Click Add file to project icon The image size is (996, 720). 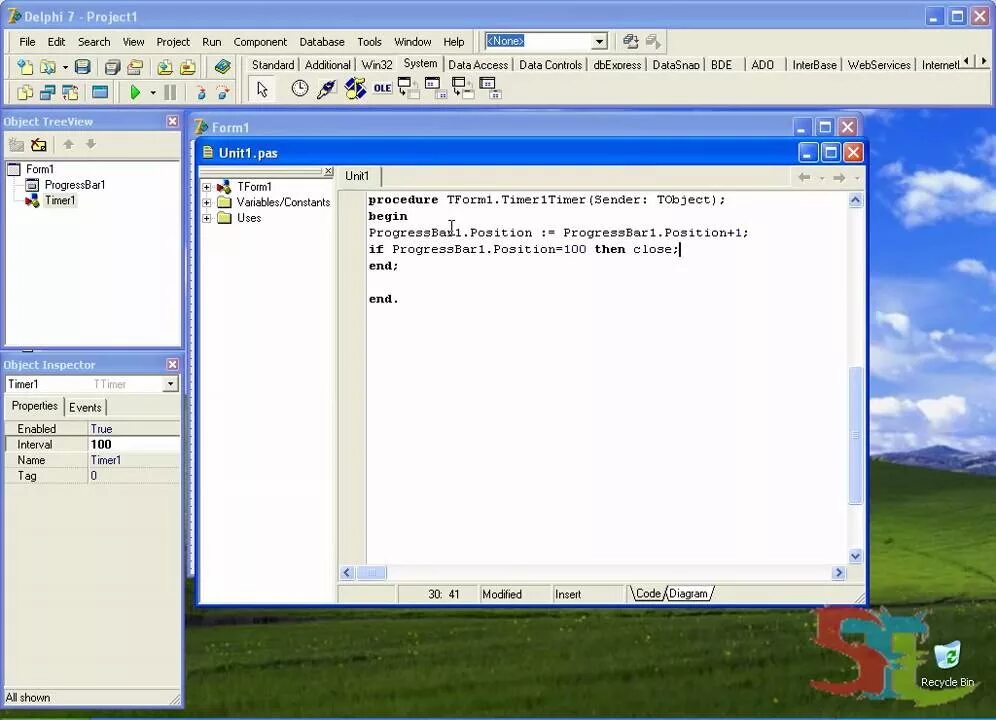click(x=165, y=67)
